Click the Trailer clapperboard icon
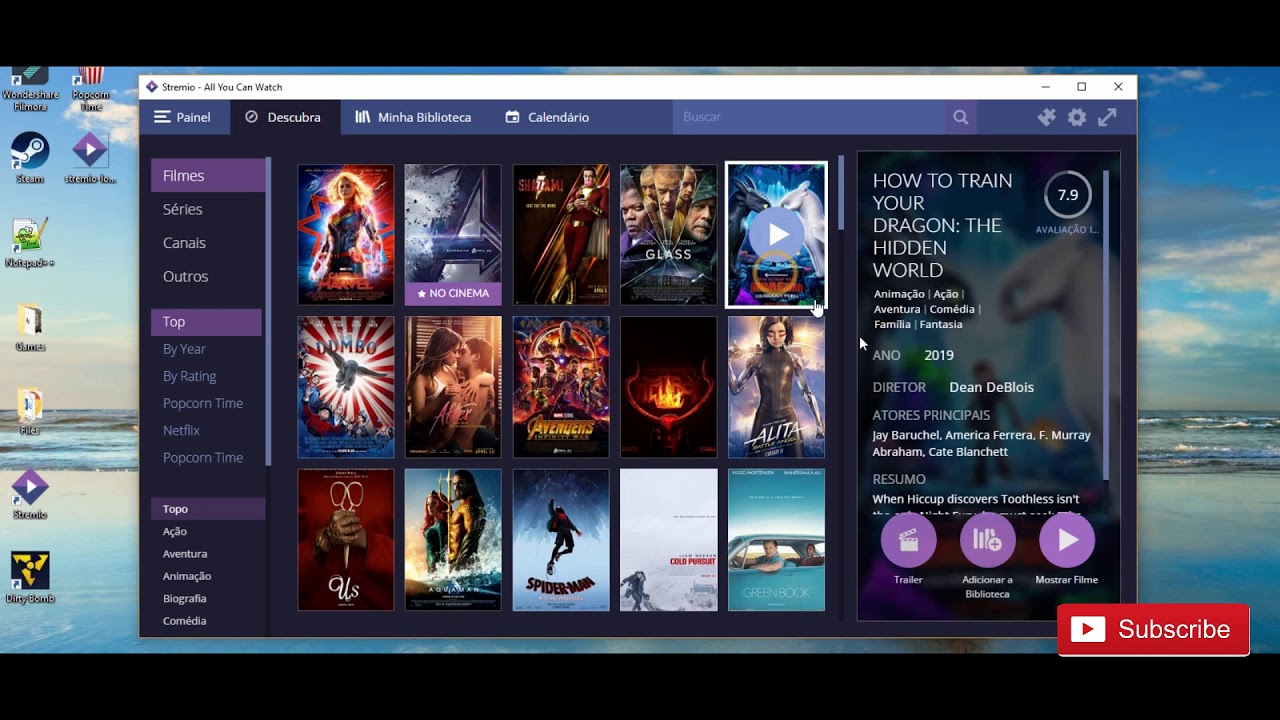1280x720 pixels. point(908,540)
